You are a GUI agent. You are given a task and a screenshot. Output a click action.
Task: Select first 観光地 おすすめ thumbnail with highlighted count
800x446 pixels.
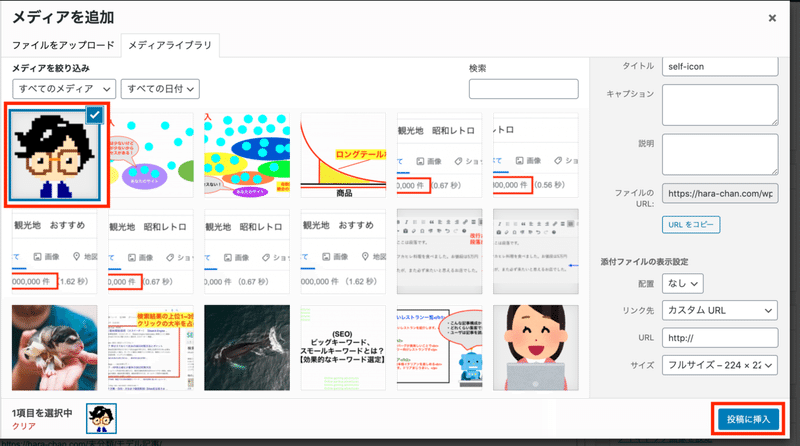coord(55,252)
